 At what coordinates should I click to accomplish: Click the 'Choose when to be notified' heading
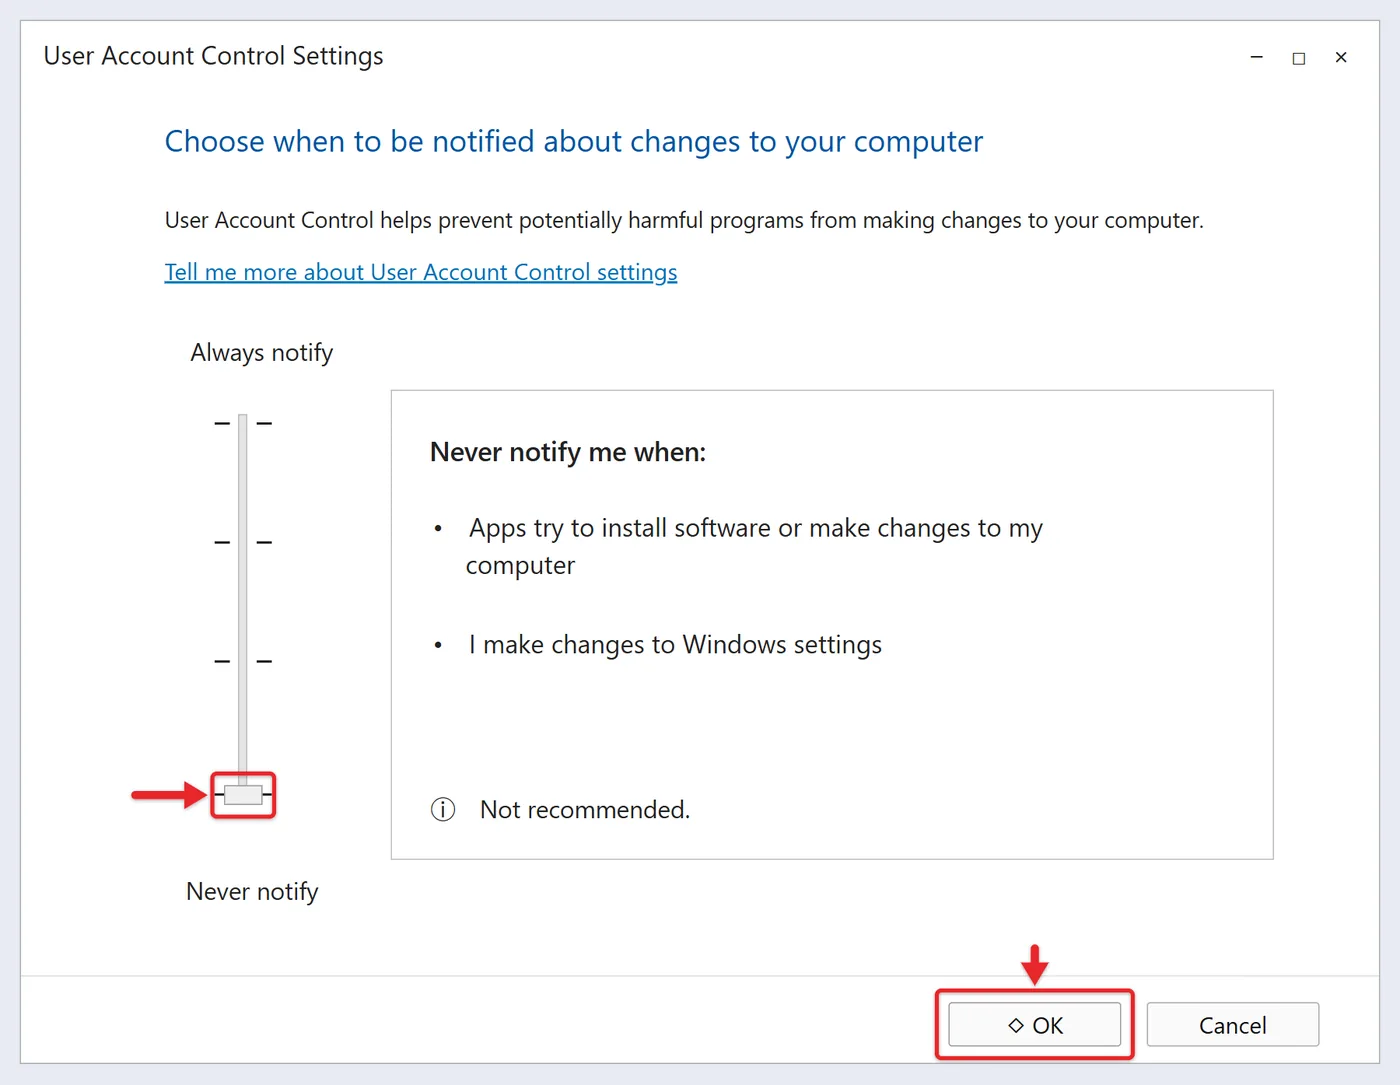click(x=574, y=142)
